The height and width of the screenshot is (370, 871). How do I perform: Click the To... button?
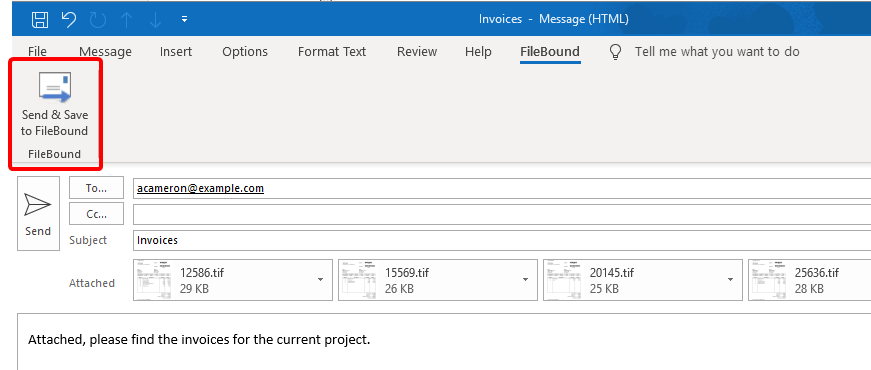coord(96,188)
